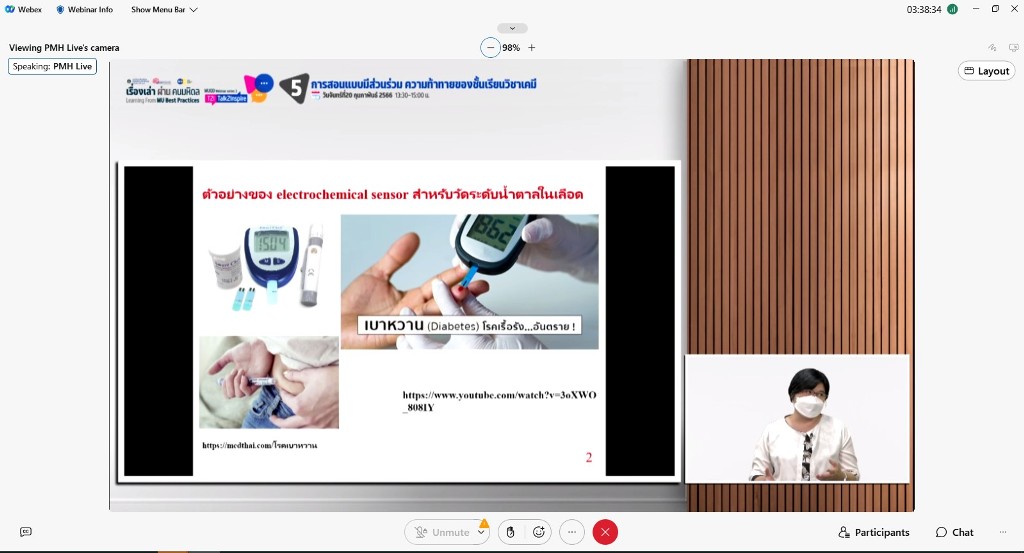This screenshot has width=1024, height=553.
Task: Open Webinar Info
Action: pos(84,9)
